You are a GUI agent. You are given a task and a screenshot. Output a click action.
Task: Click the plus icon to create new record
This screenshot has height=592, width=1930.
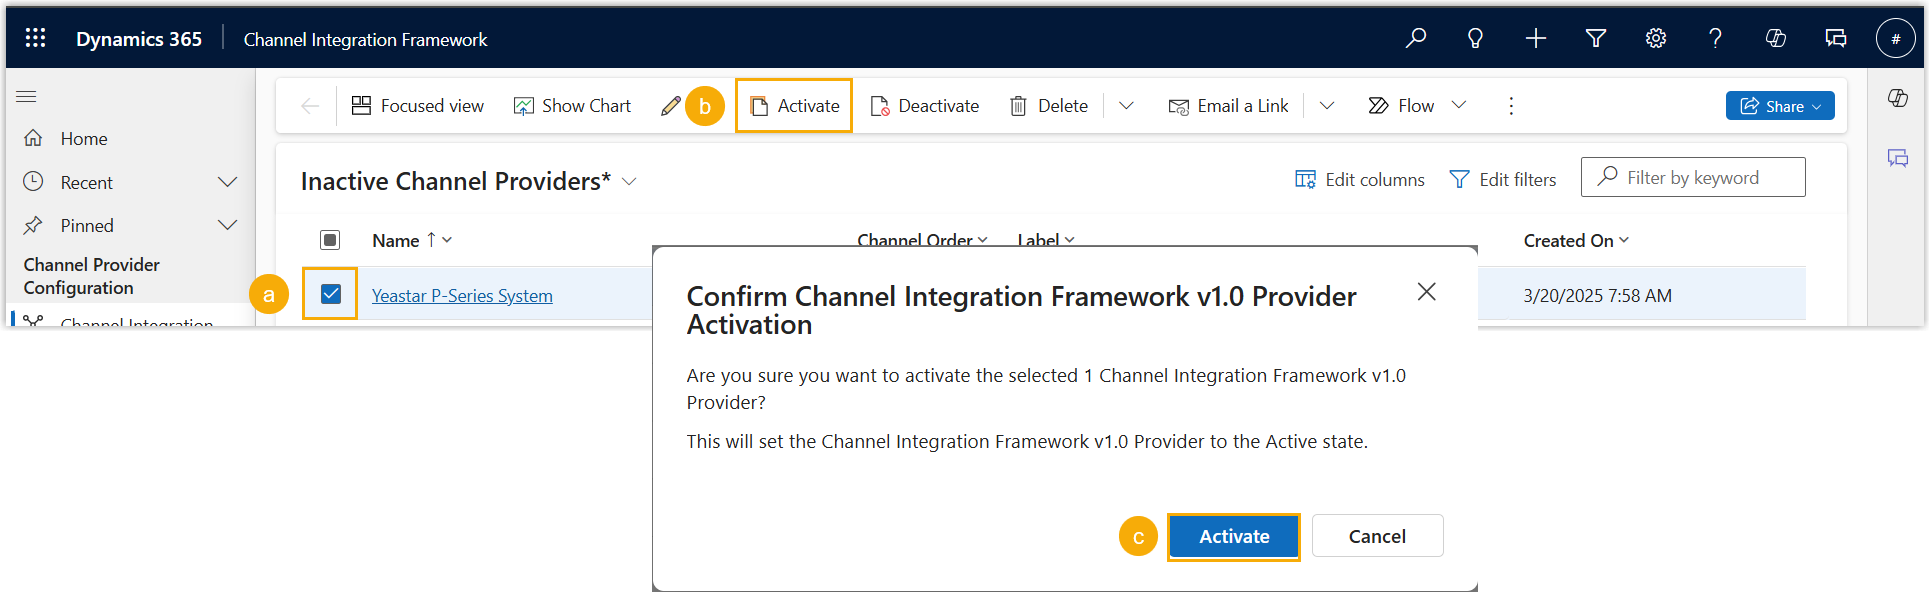coord(1535,38)
